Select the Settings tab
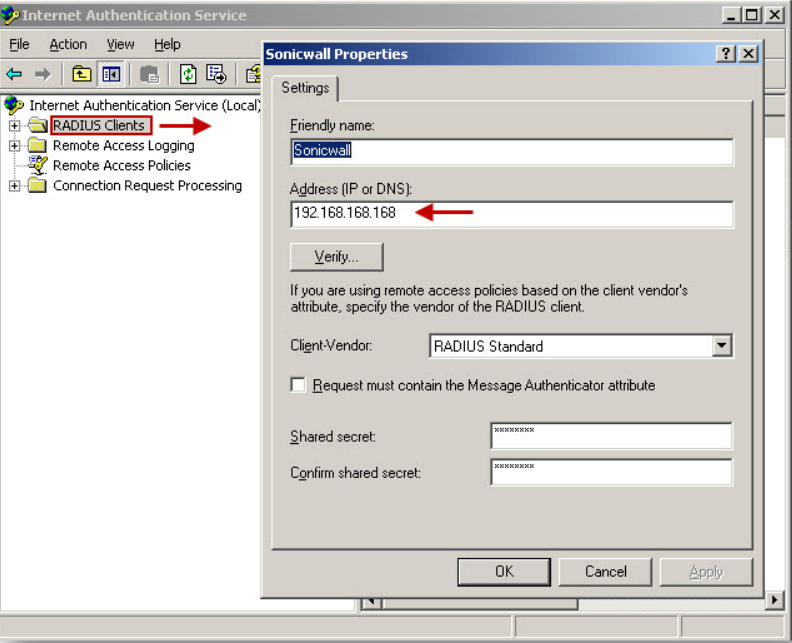 305,88
